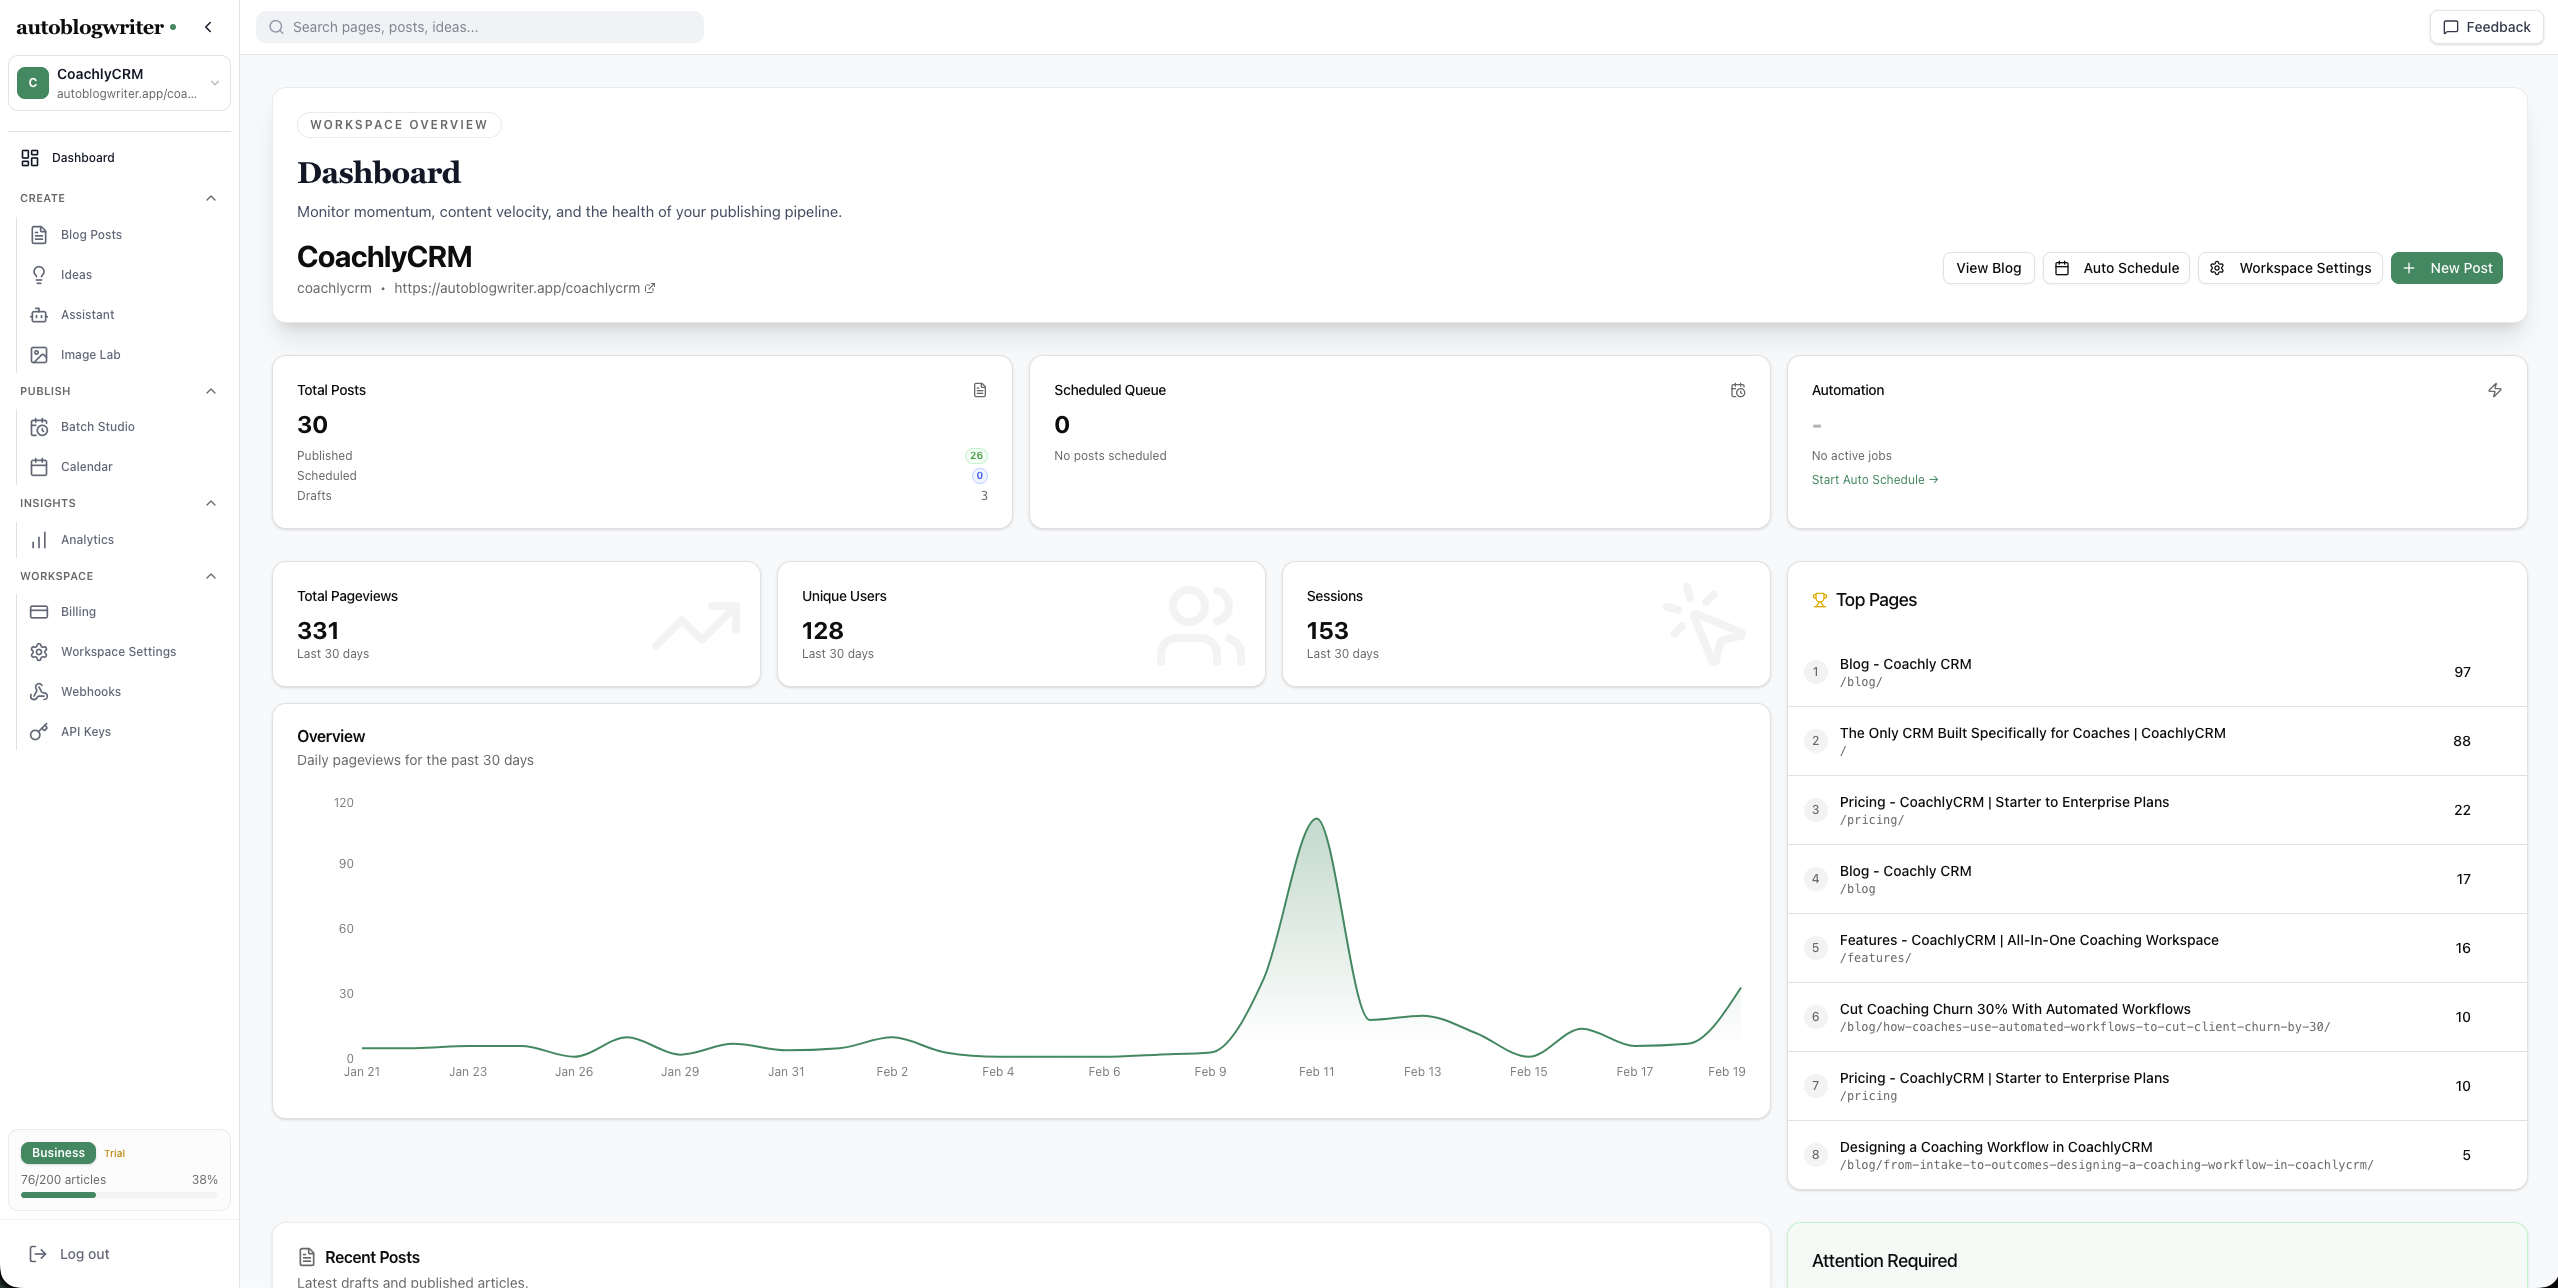Focus the search pages, posts, ideas field

(480, 27)
